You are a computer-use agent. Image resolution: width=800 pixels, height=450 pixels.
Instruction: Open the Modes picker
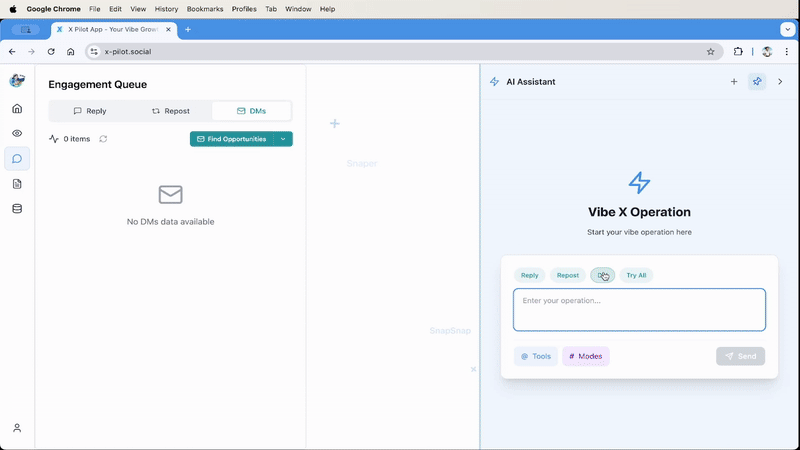pyautogui.click(x=586, y=356)
